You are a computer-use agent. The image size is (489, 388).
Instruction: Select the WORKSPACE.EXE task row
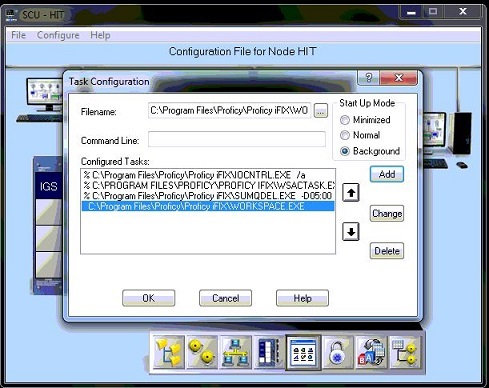coord(208,206)
